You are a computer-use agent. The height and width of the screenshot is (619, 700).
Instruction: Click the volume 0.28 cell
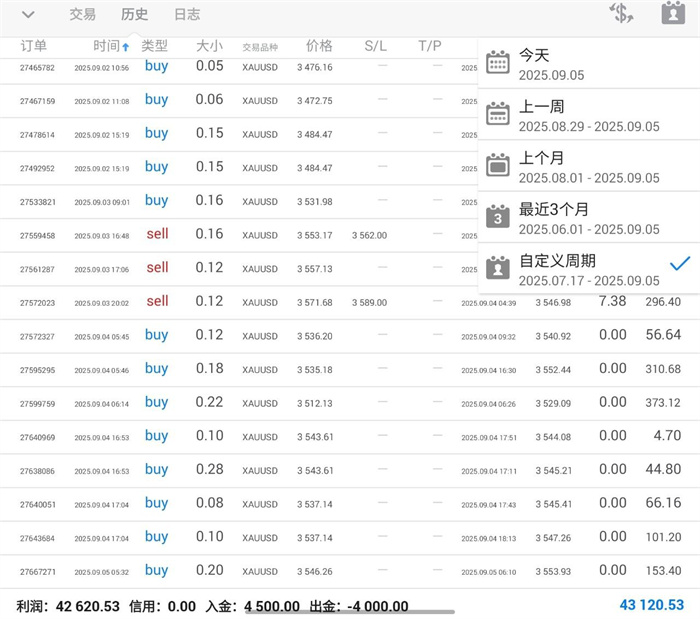click(x=209, y=469)
